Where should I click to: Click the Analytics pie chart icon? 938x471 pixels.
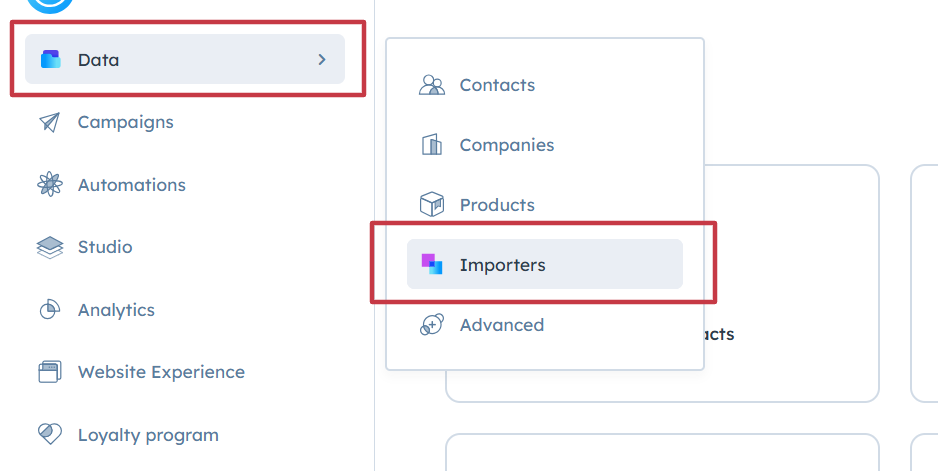point(50,310)
